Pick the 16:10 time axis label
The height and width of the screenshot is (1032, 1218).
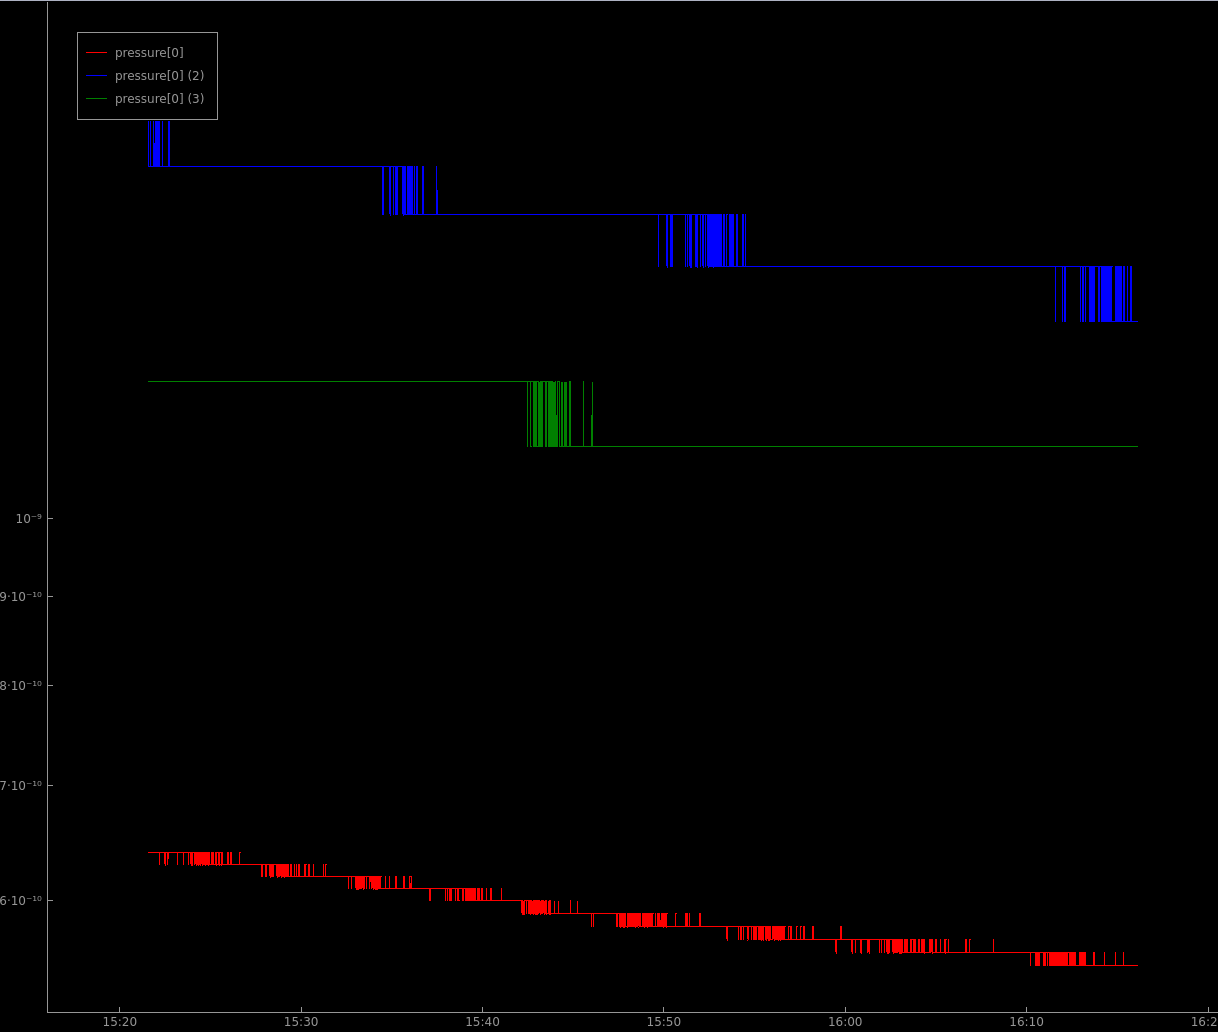(x=1026, y=1022)
